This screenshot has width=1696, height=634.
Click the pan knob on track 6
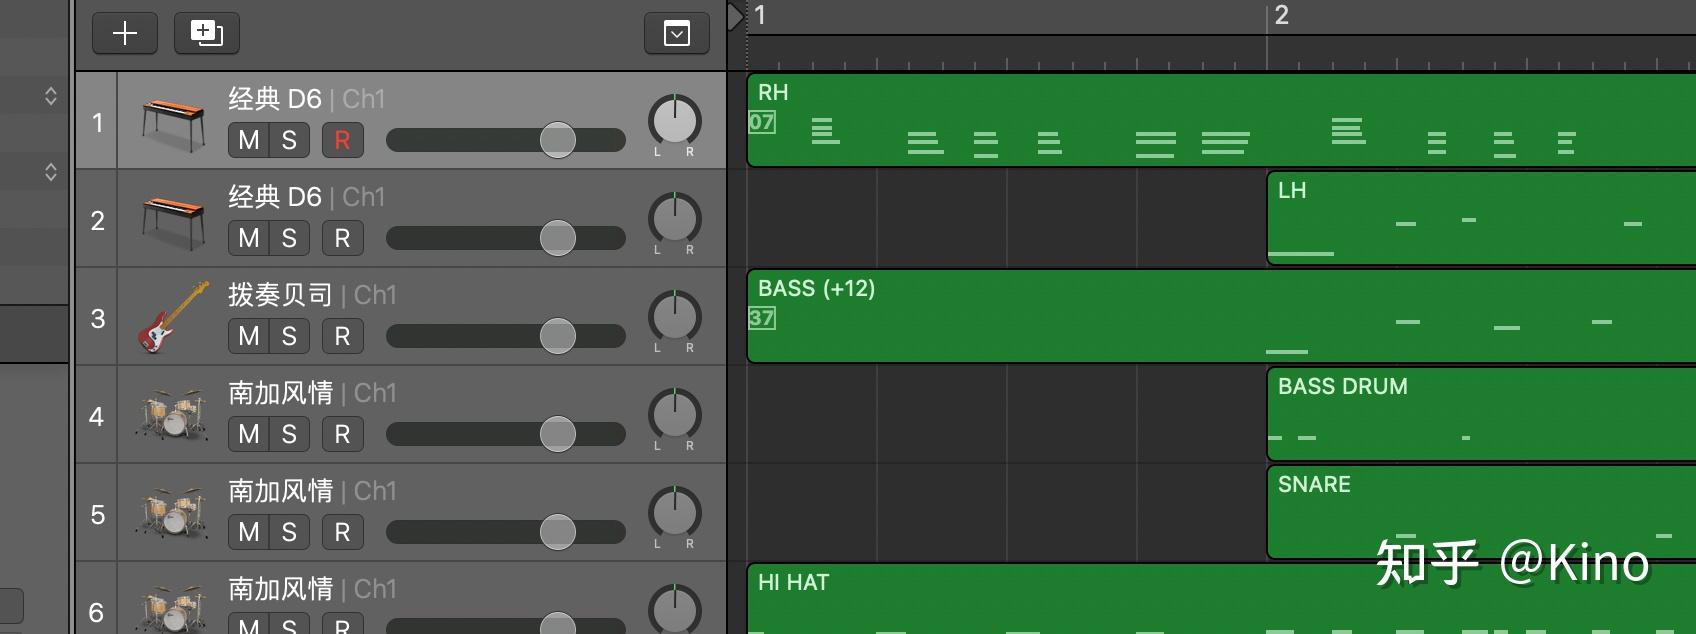[675, 609]
